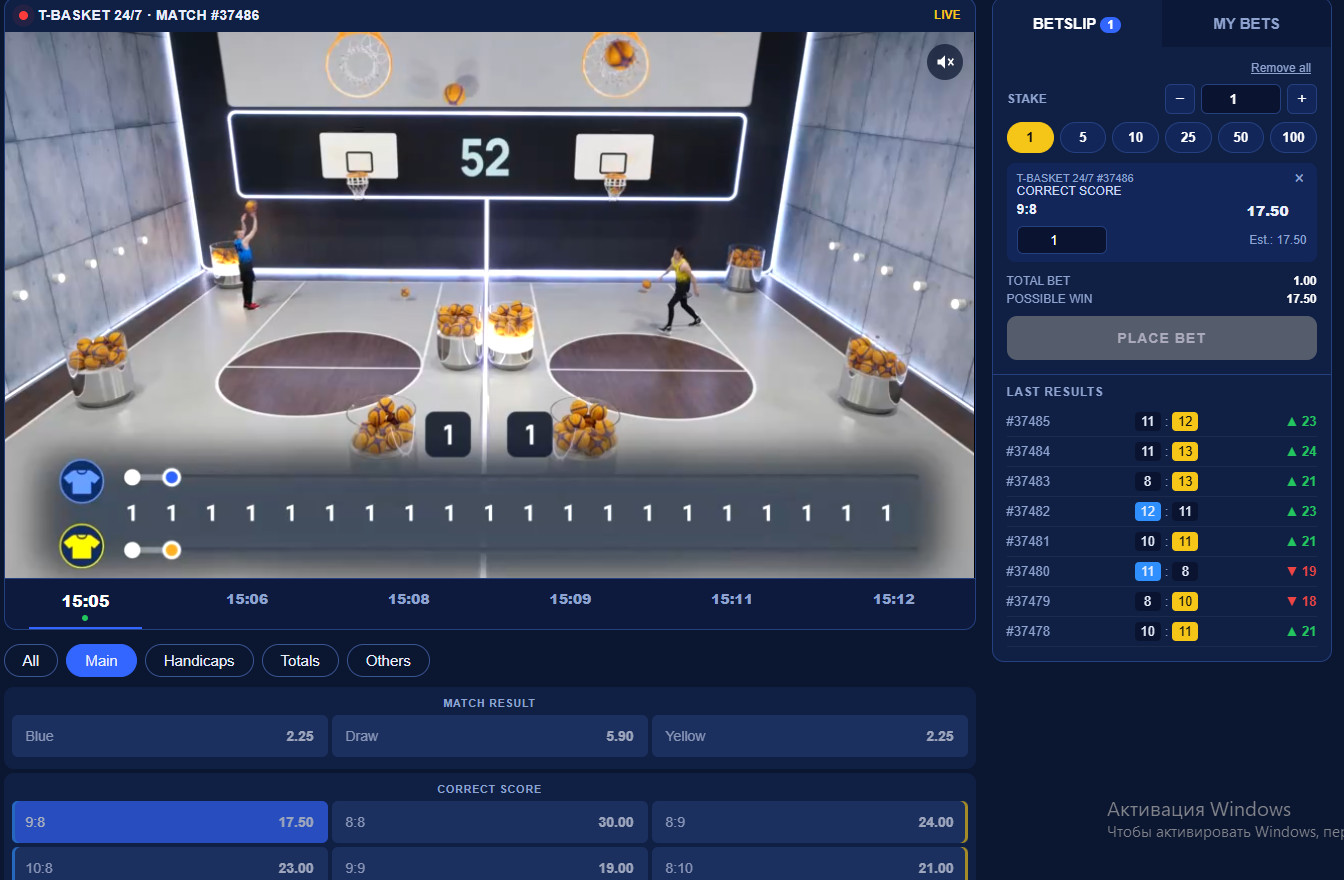This screenshot has width=1344, height=880.
Task: Select the 10 stake chip
Action: [x=1135, y=137]
